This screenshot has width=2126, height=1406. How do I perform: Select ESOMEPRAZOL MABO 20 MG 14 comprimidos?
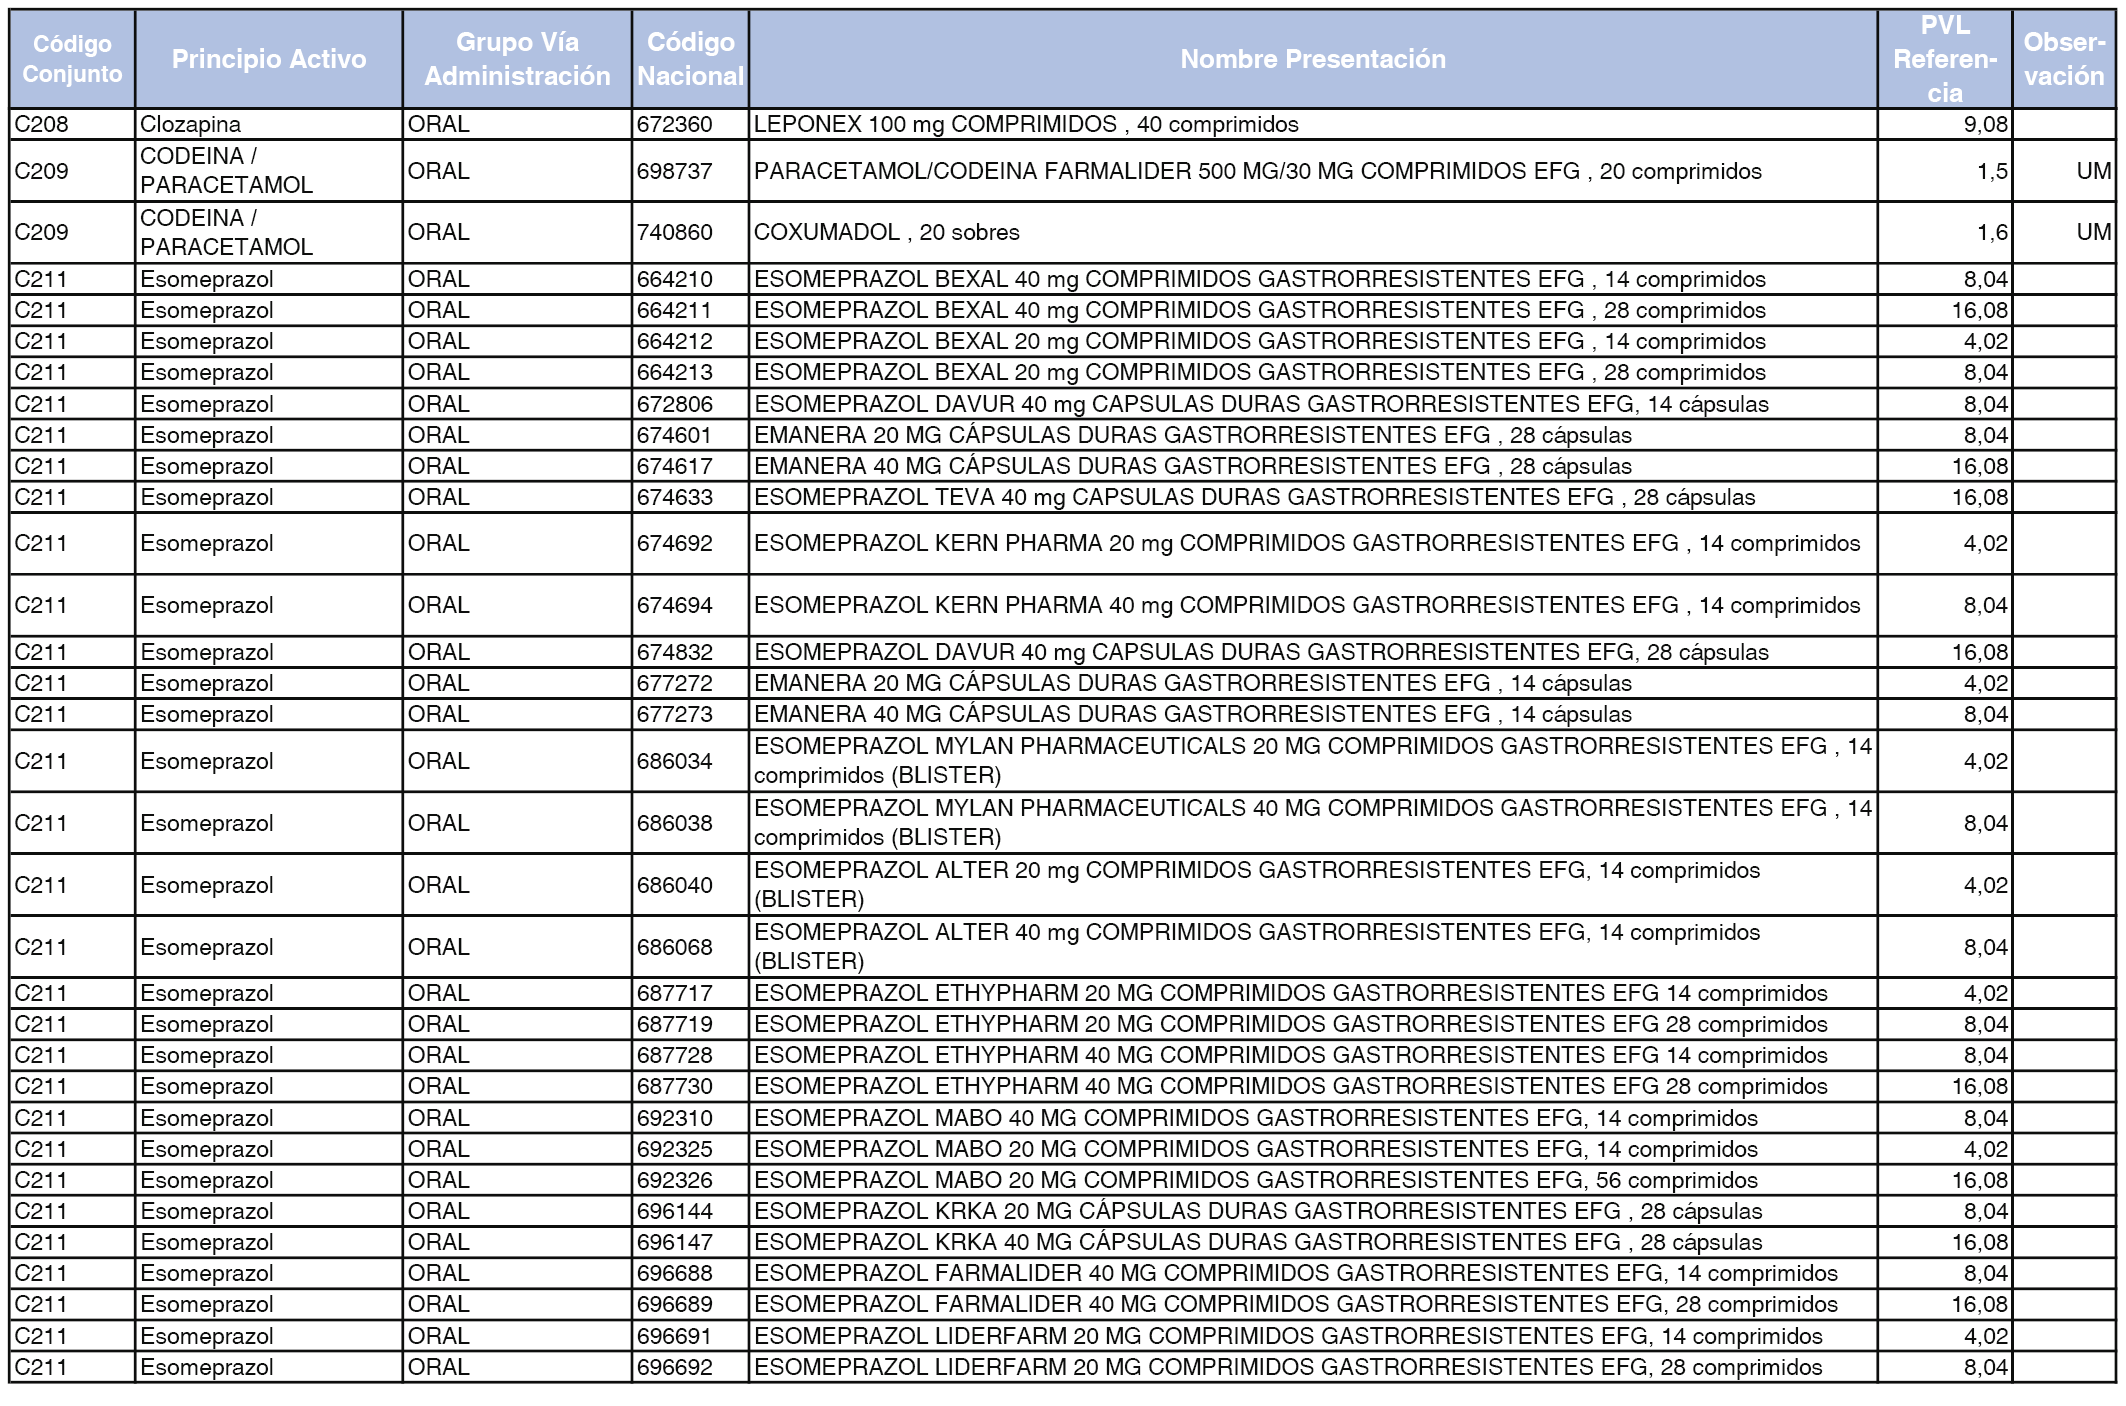(1313, 1149)
